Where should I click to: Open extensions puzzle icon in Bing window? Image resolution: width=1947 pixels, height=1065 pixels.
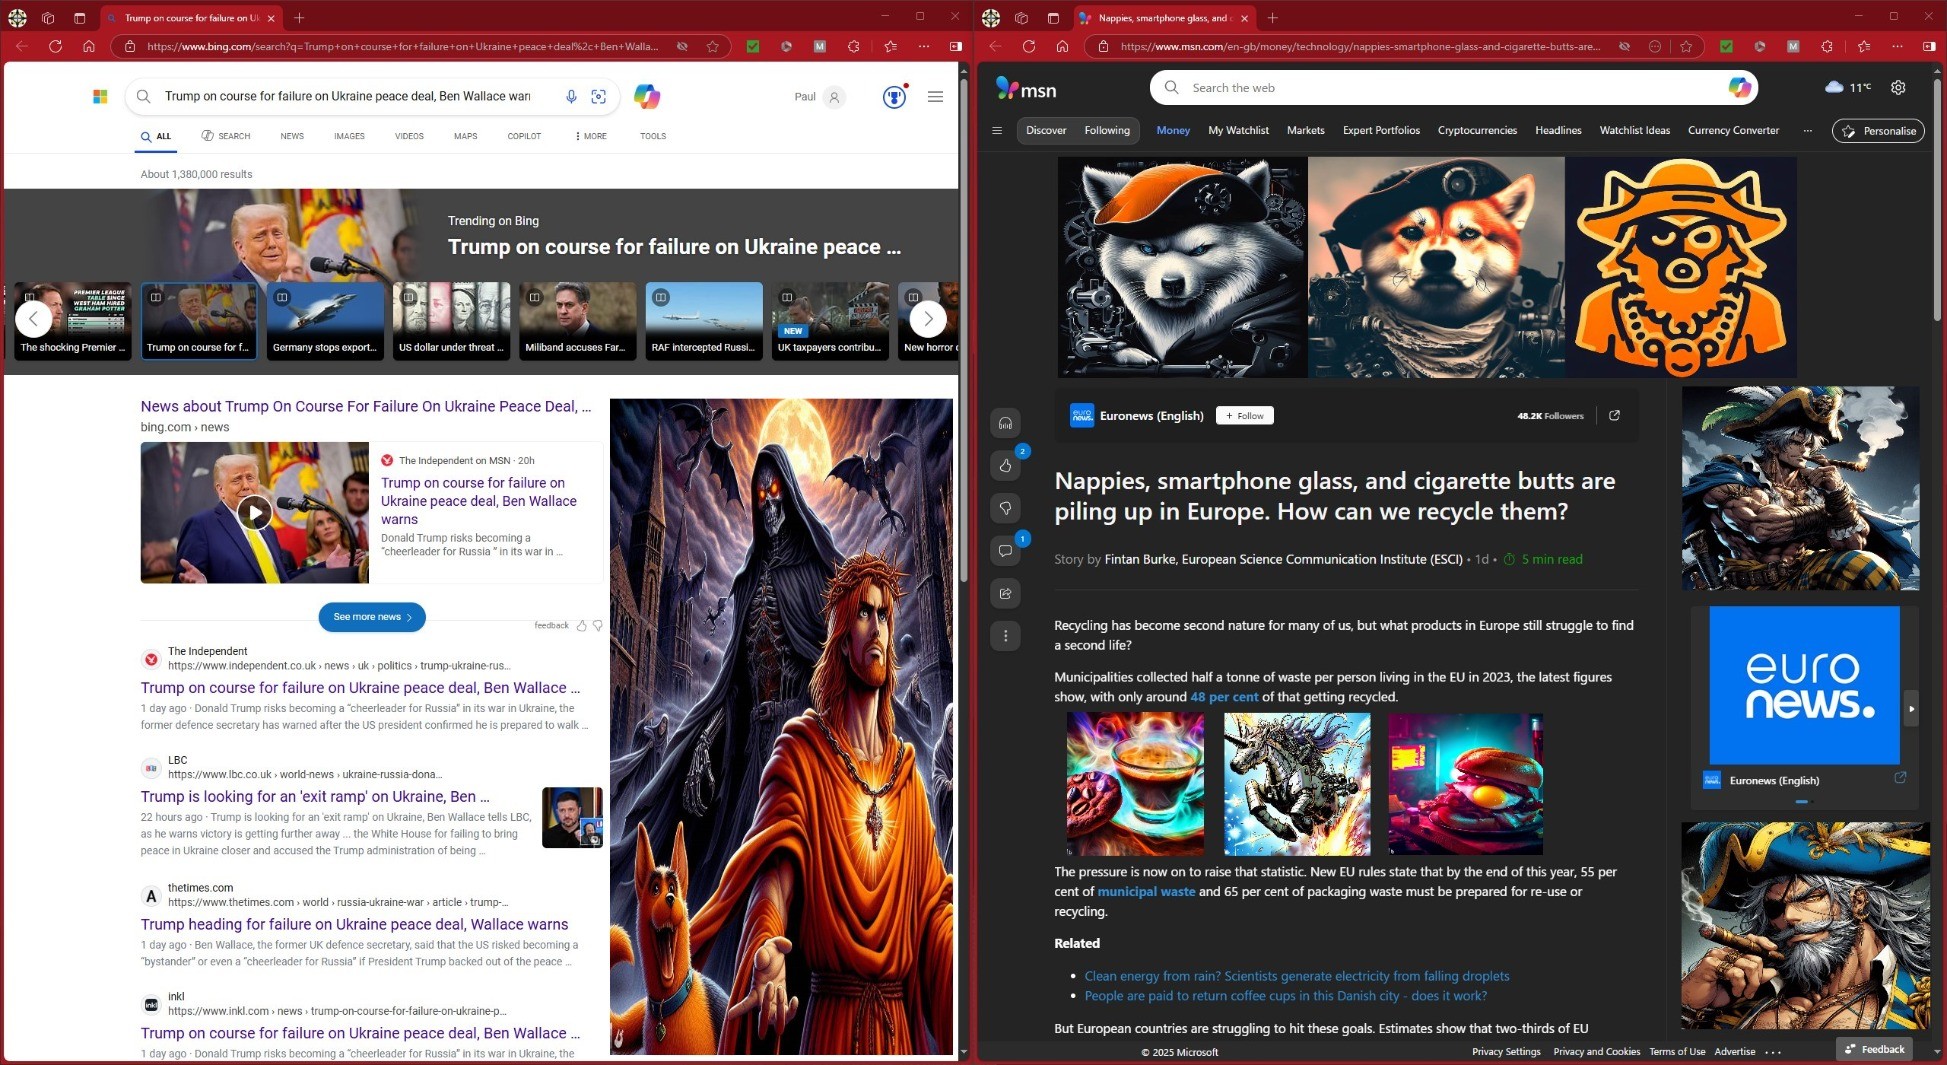853,46
